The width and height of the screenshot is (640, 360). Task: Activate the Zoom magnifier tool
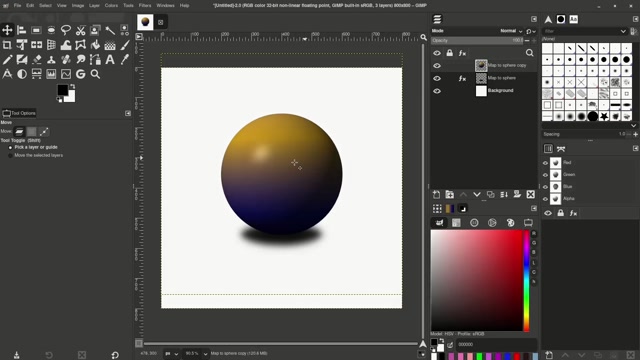pyautogui.click(x=95, y=74)
